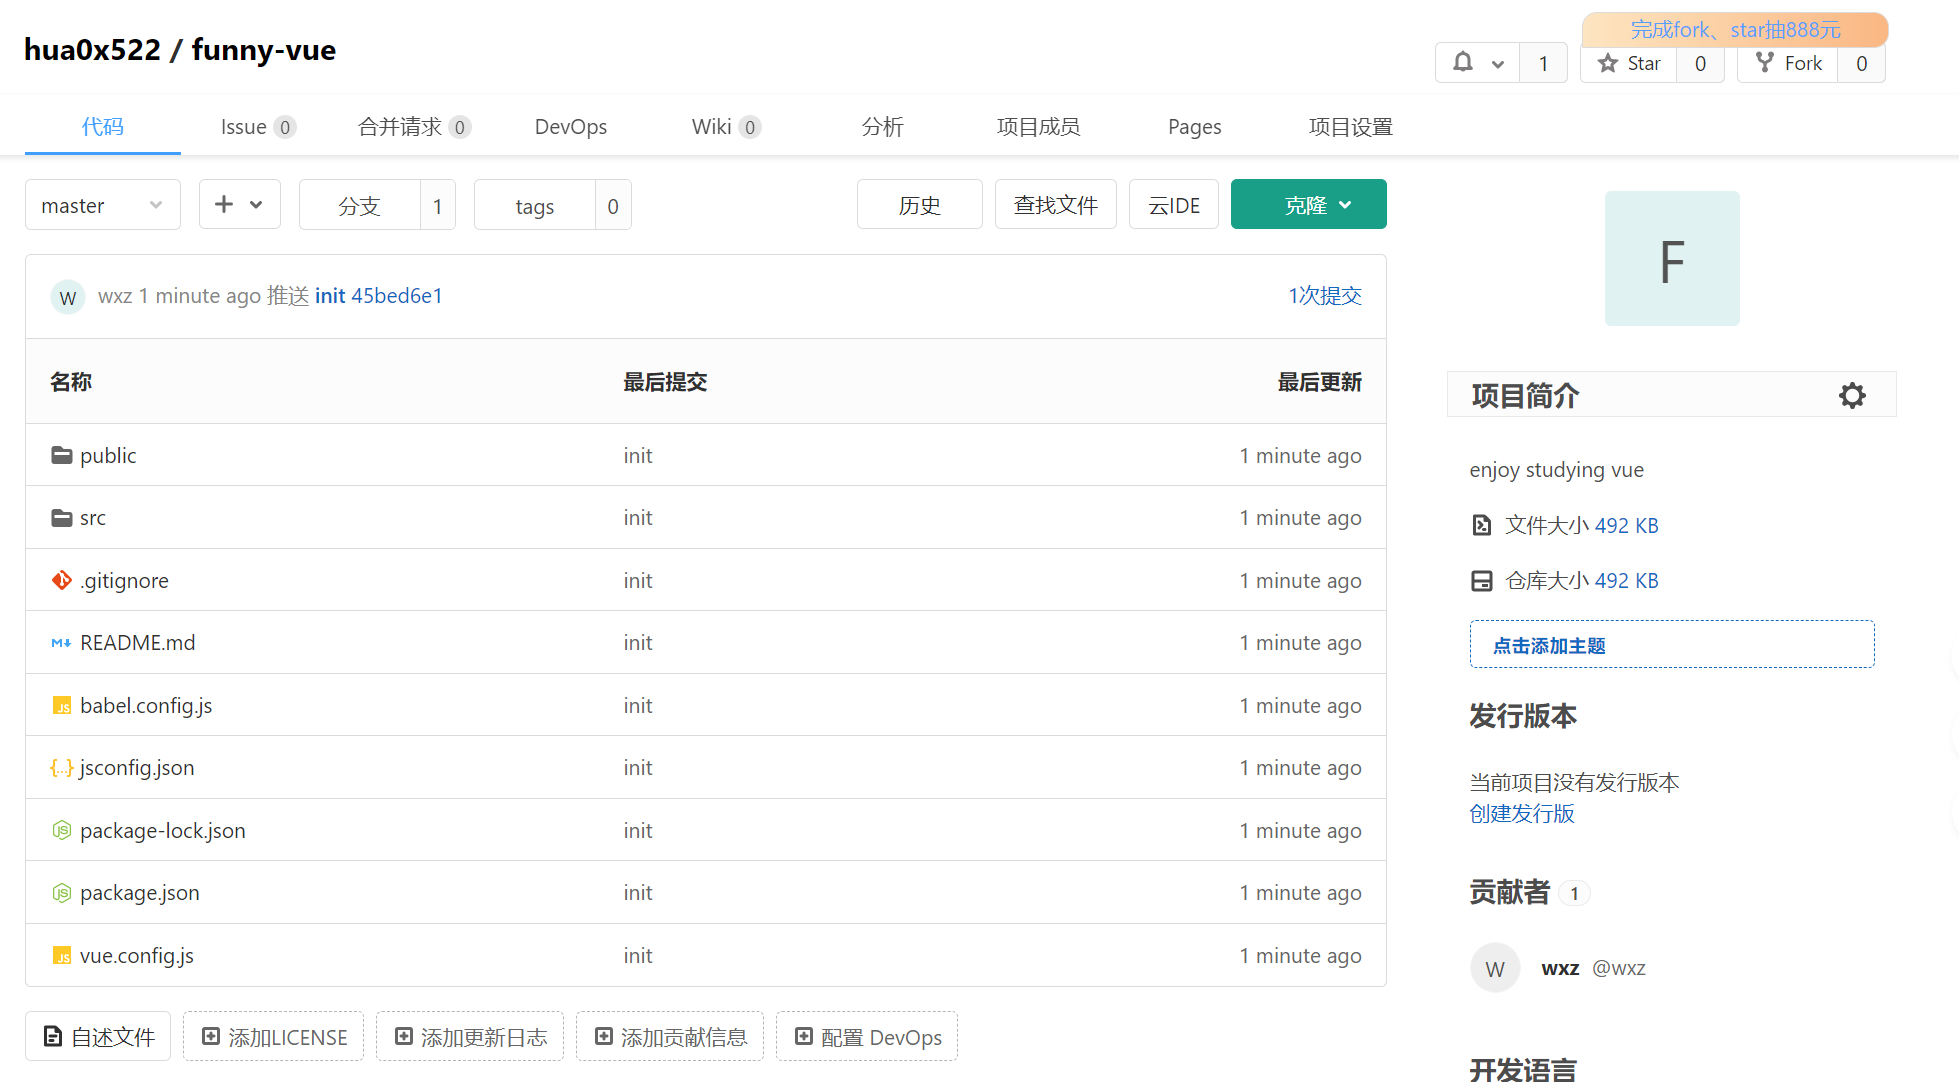Open the plus create dropdown
1959x1082 pixels.
point(239,204)
